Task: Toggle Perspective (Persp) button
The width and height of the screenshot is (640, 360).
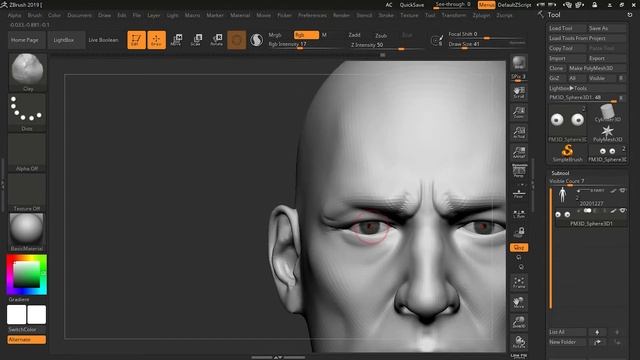Action: pos(519,171)
